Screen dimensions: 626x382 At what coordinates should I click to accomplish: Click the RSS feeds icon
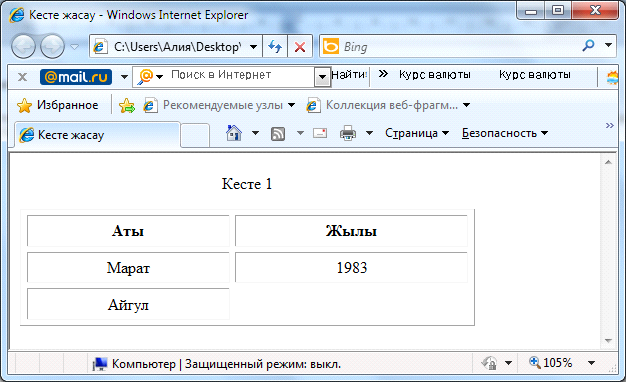tap(278, 134)
